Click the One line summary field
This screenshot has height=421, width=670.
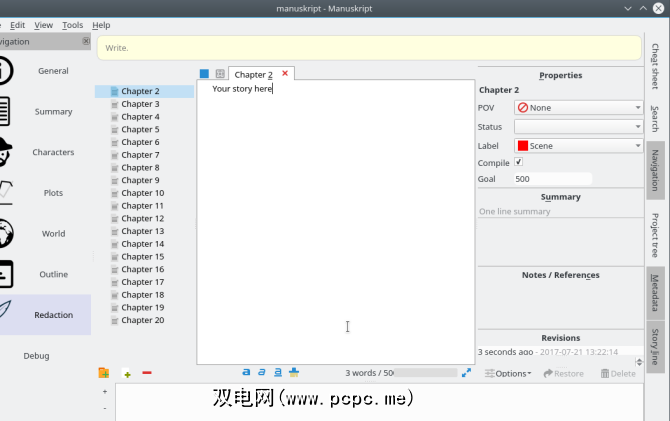pyautogui.click(x=561, y=212)
